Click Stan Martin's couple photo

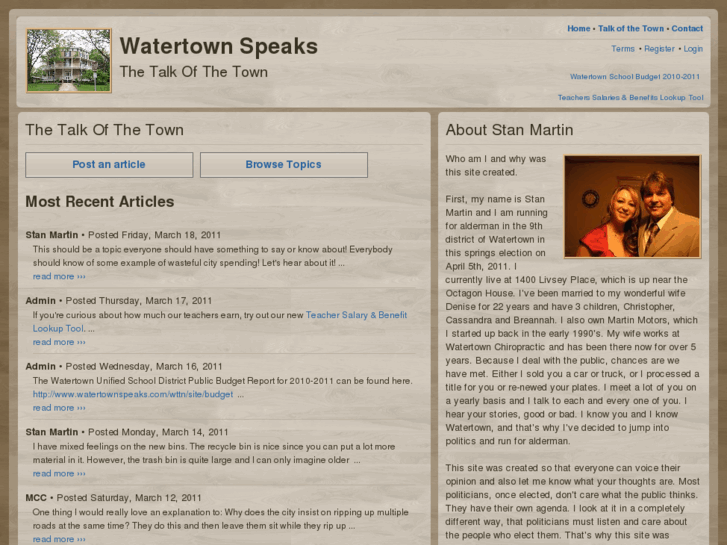(x=632, y=206)
